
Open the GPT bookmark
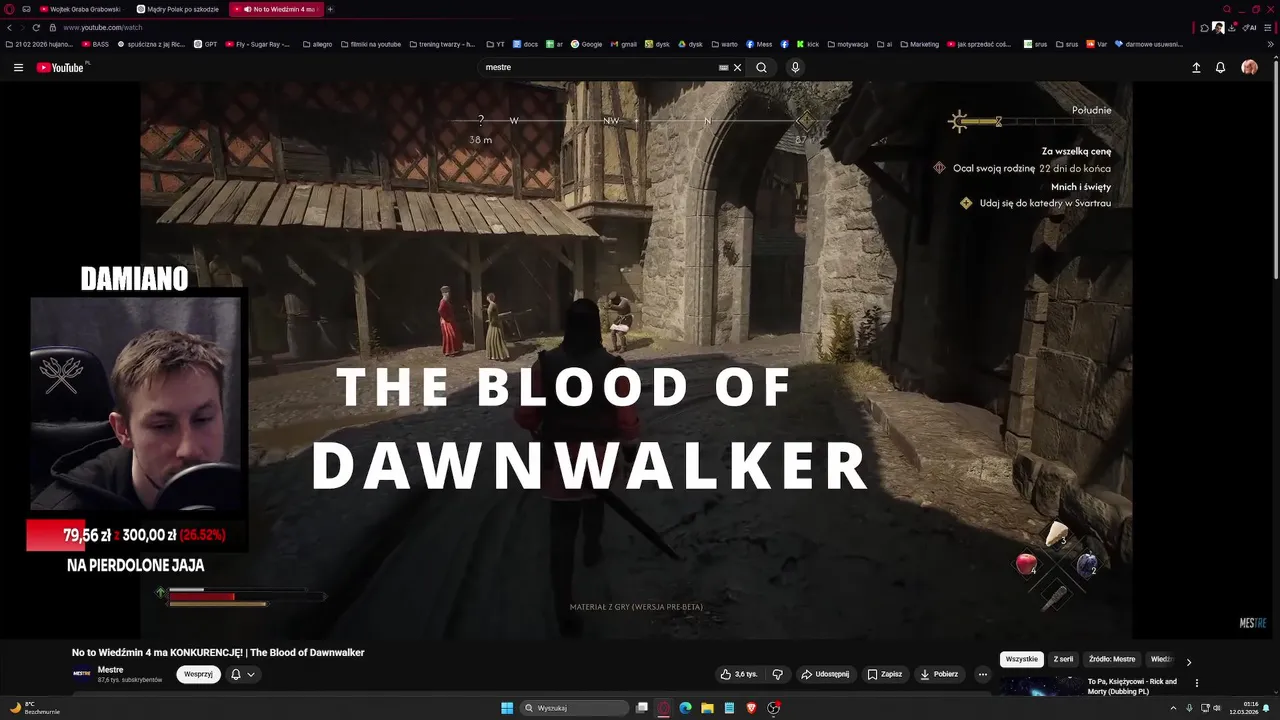(205, 44)
